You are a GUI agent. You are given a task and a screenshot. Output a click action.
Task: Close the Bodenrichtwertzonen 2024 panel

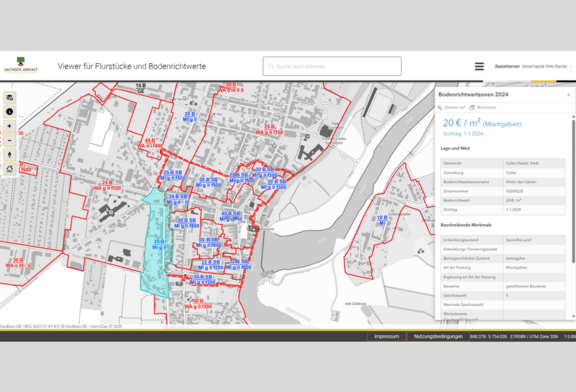pyautogui.click(x=568, y=95)
